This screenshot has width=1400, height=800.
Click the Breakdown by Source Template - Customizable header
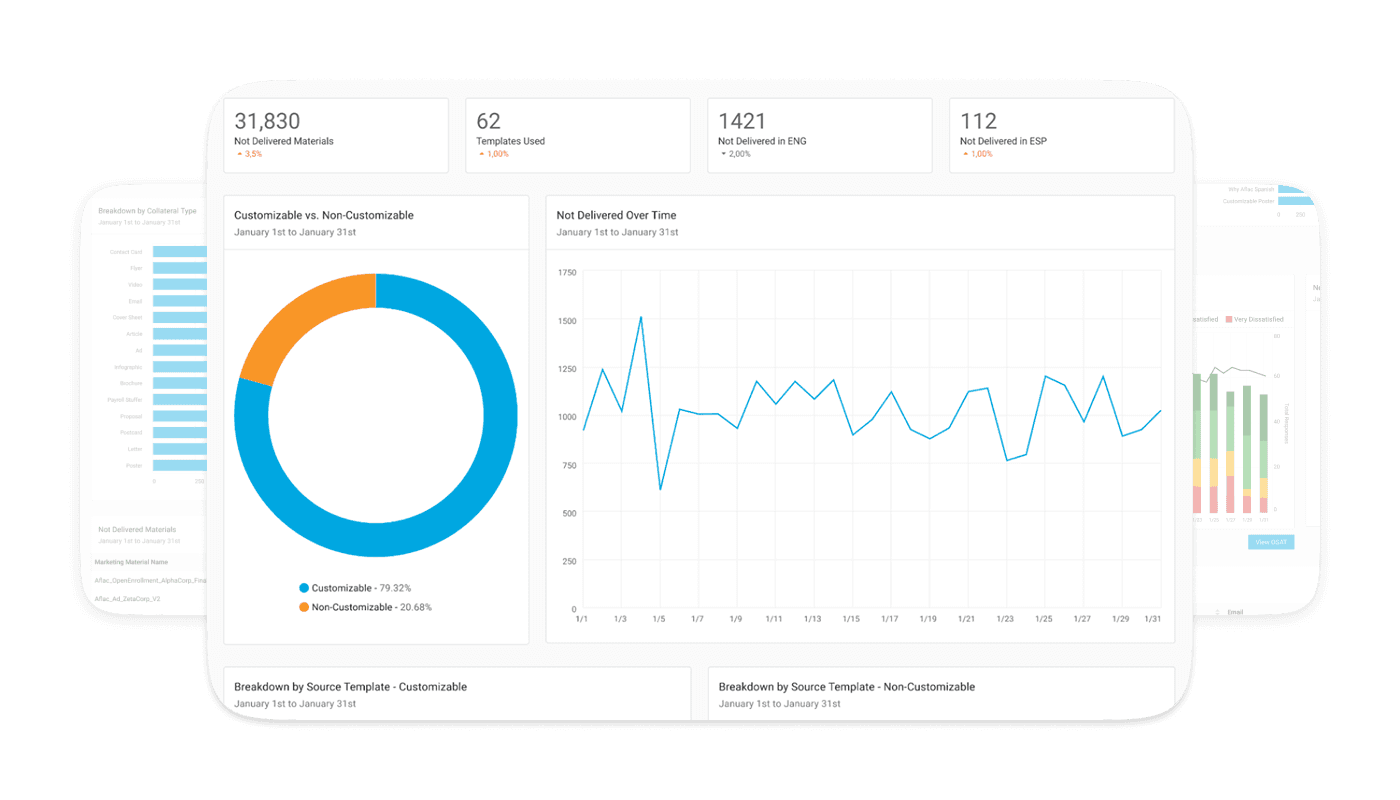[350, 687]
